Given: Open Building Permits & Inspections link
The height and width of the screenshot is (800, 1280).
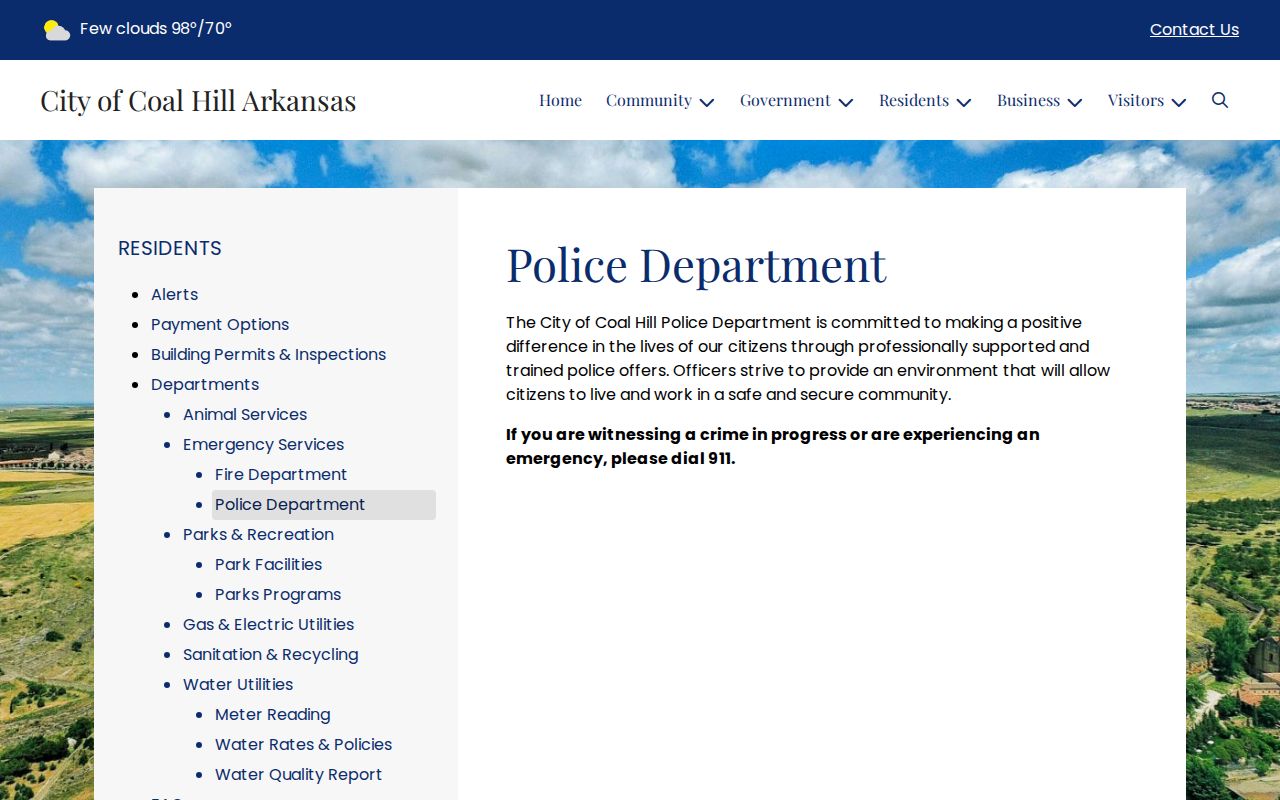Looking at the screenshot, I should coord(268,354).
